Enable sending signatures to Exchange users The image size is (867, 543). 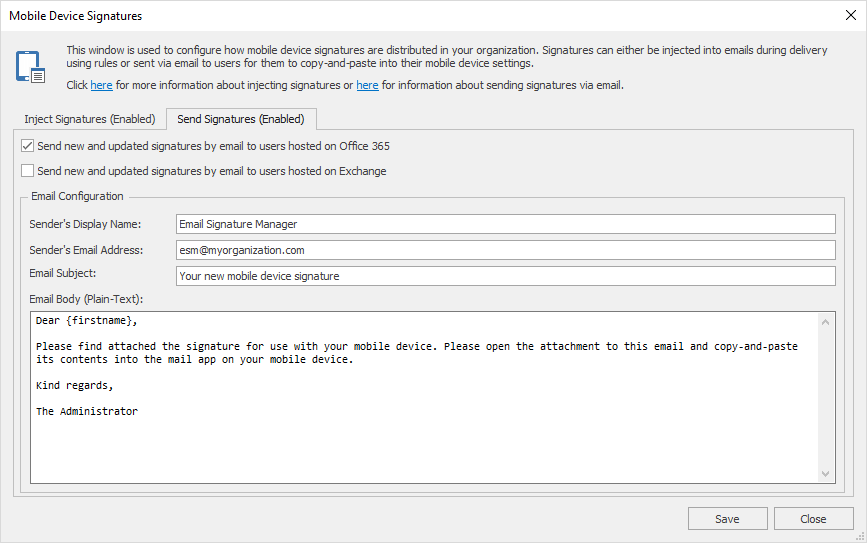28,171
